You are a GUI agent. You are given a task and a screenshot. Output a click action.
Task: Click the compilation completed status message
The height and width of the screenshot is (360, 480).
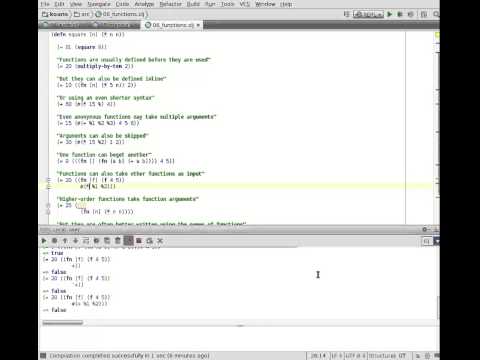130,356
